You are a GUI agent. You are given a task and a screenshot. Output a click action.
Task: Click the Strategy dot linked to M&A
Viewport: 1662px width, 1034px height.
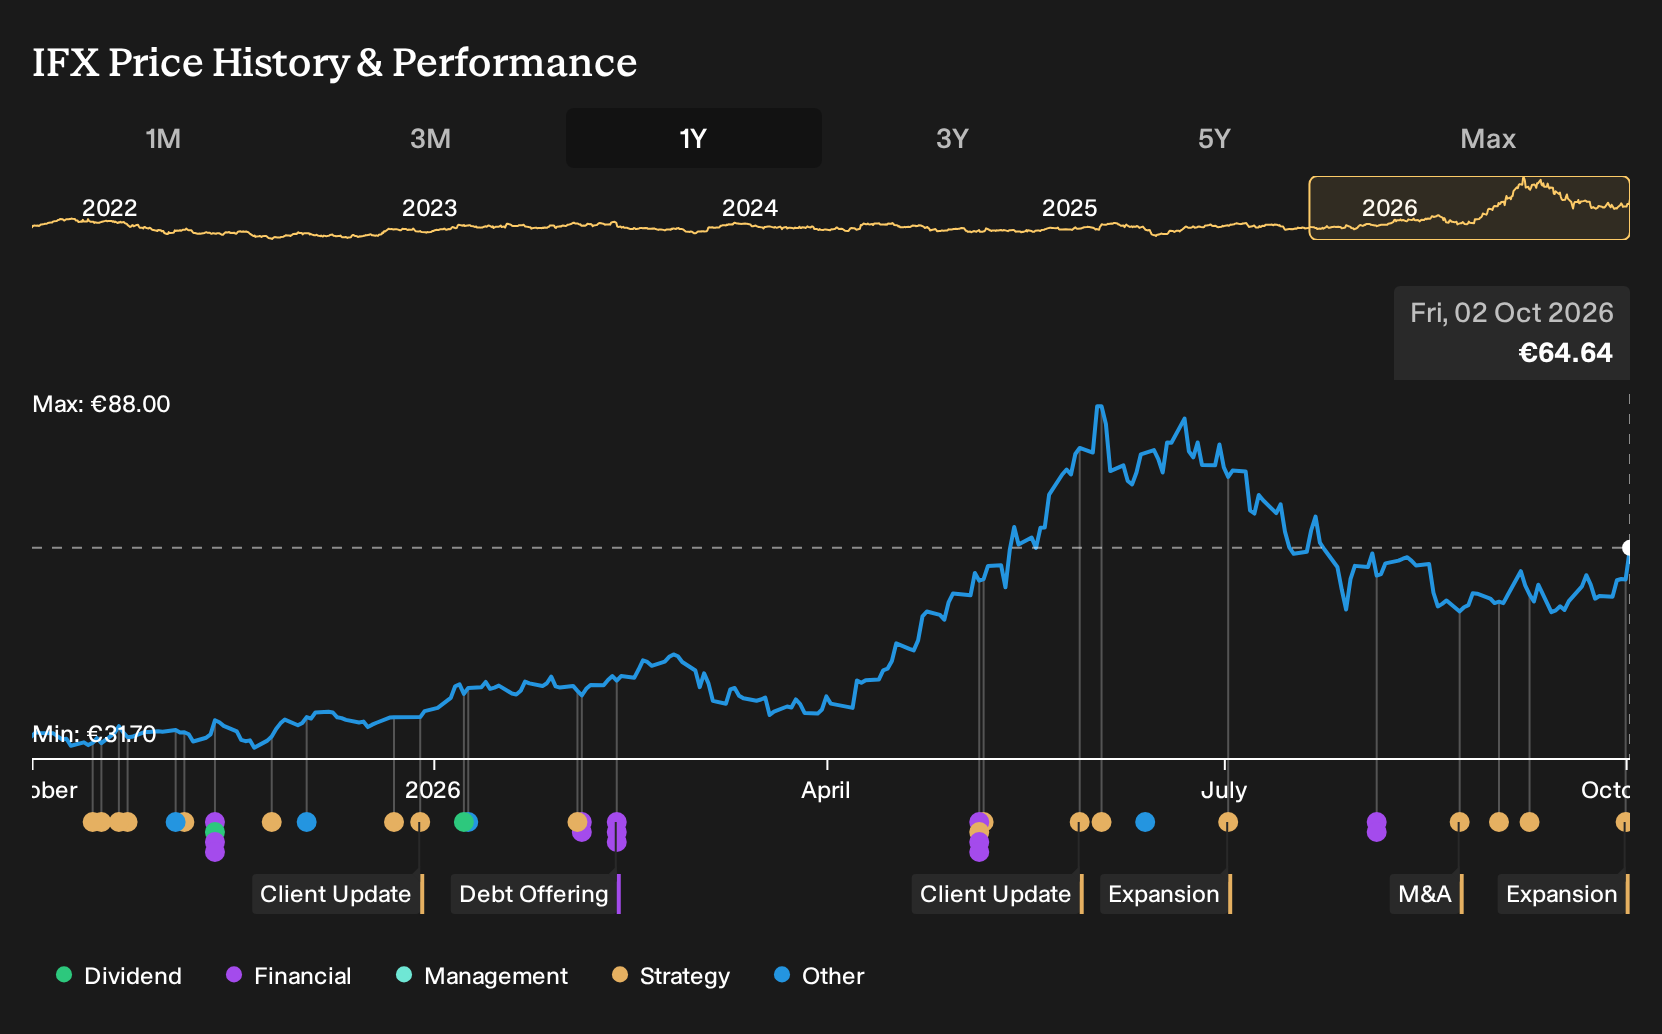tap(1460, 822)
